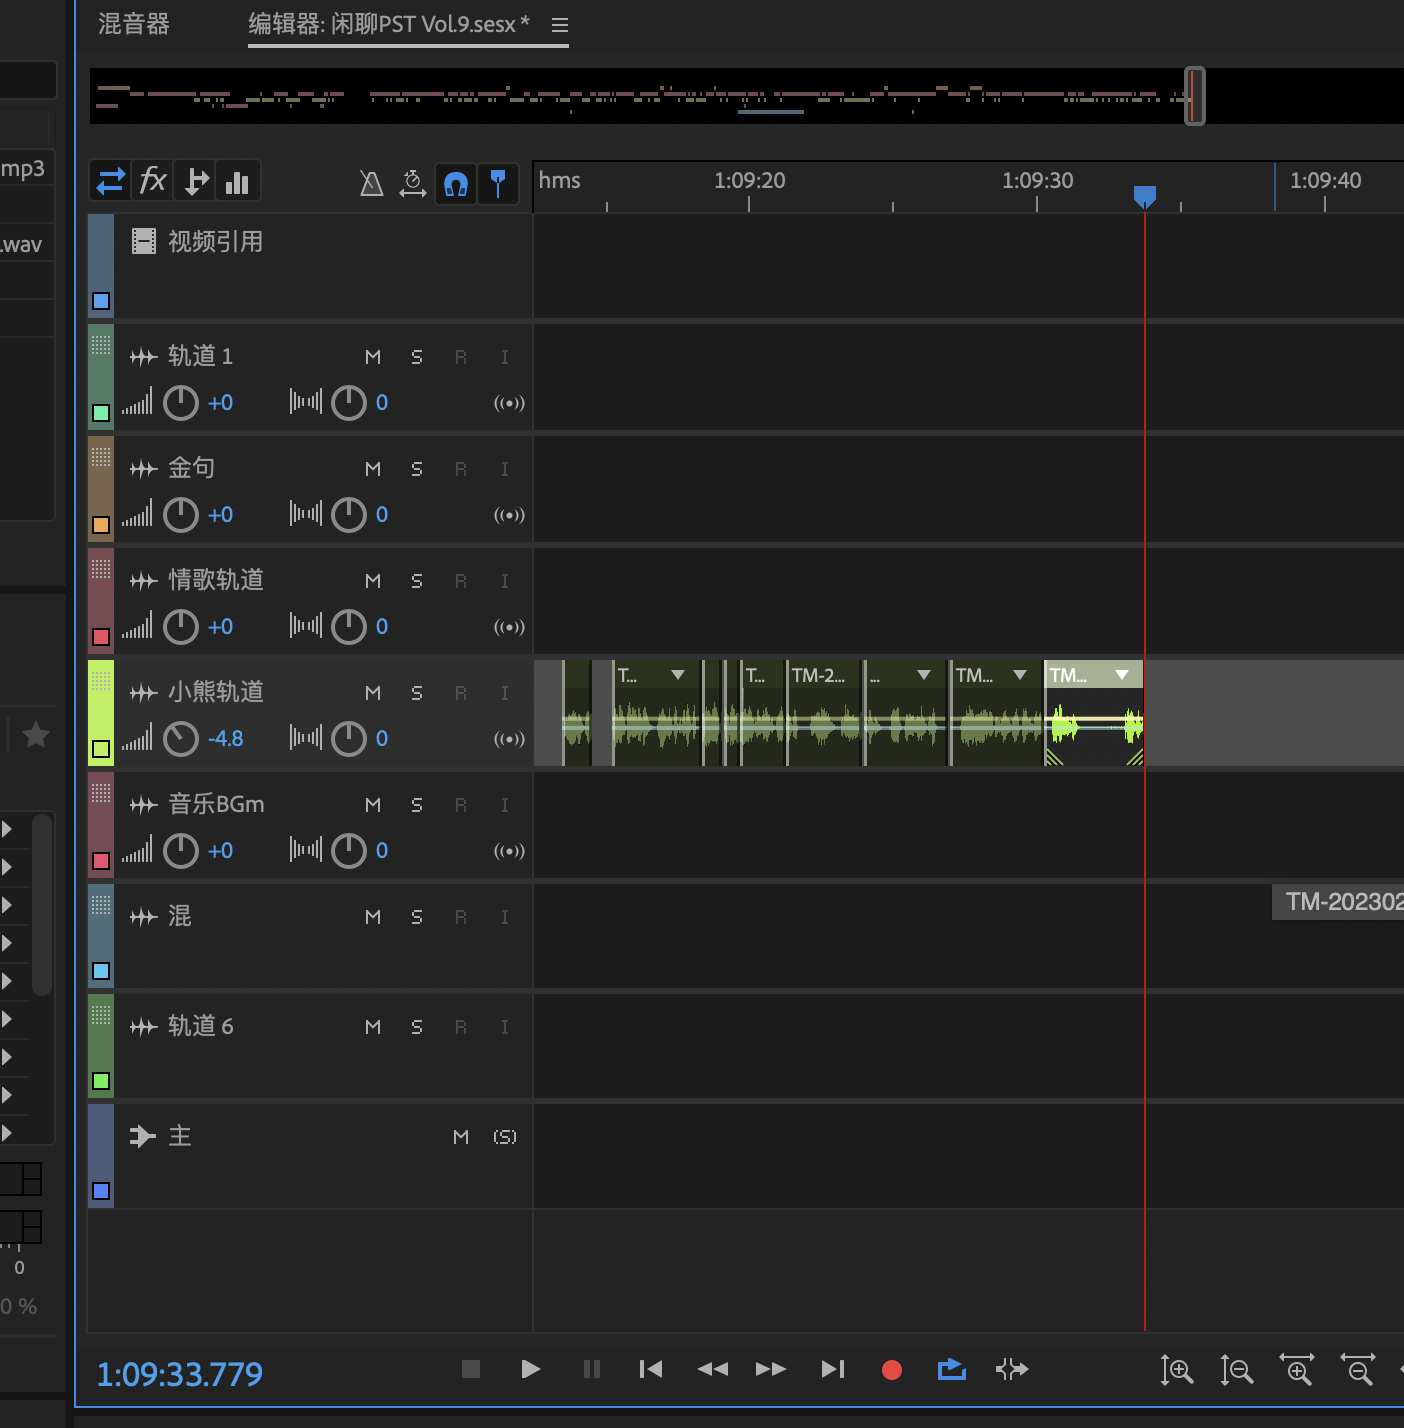Solo the 金句 track
Viewport: 1404px width, 1428px height.
pyautogui.click(x=417, y=469)
